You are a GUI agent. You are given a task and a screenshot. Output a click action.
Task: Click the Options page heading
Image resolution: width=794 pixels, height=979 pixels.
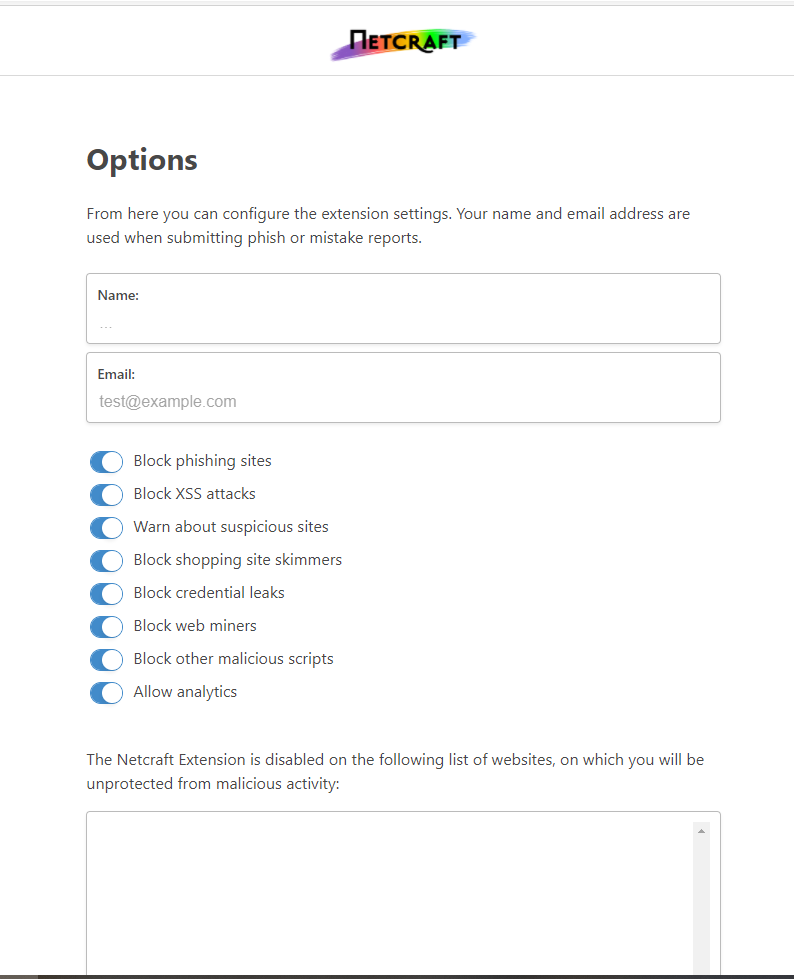pos(142,160)
